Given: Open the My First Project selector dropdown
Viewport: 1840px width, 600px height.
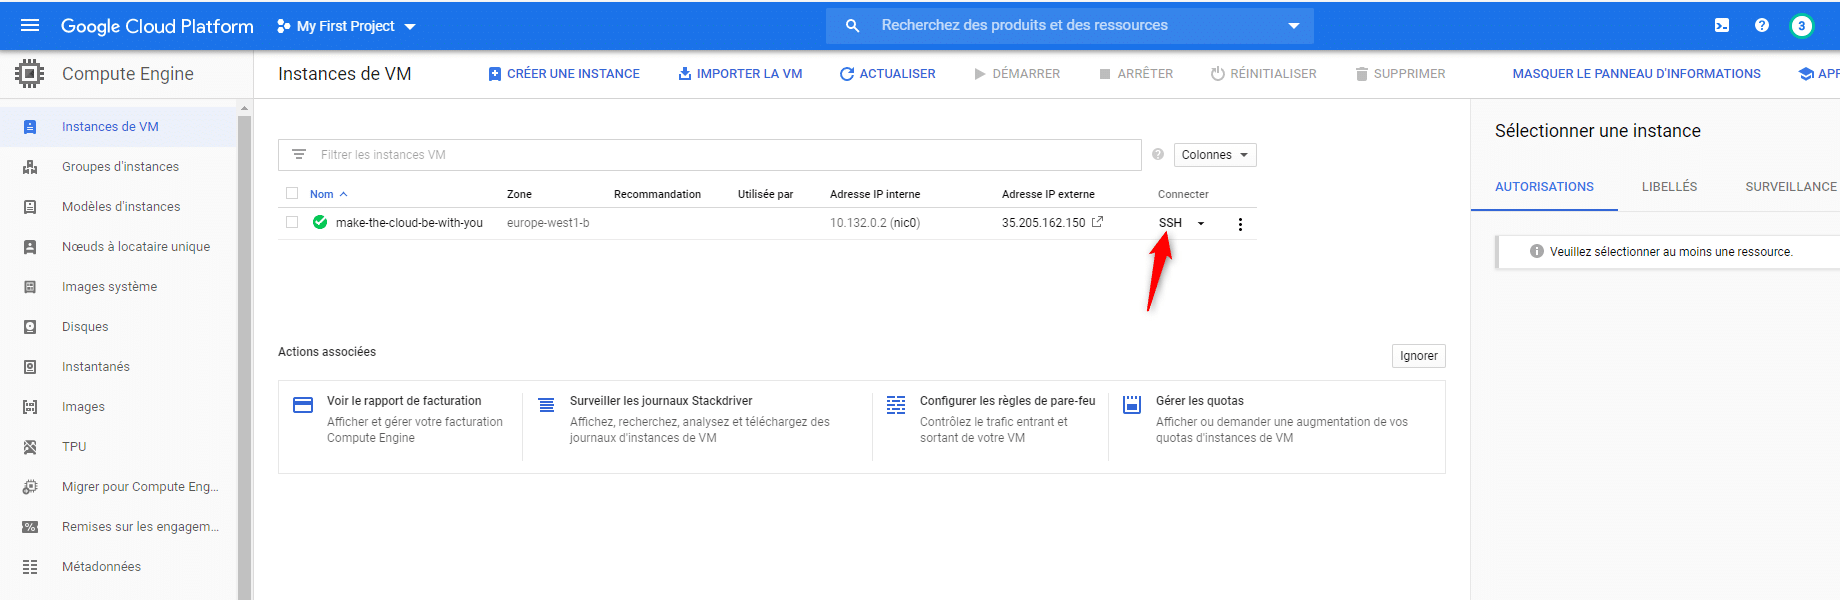Looking at the screenshot, I should click(346, 26).
